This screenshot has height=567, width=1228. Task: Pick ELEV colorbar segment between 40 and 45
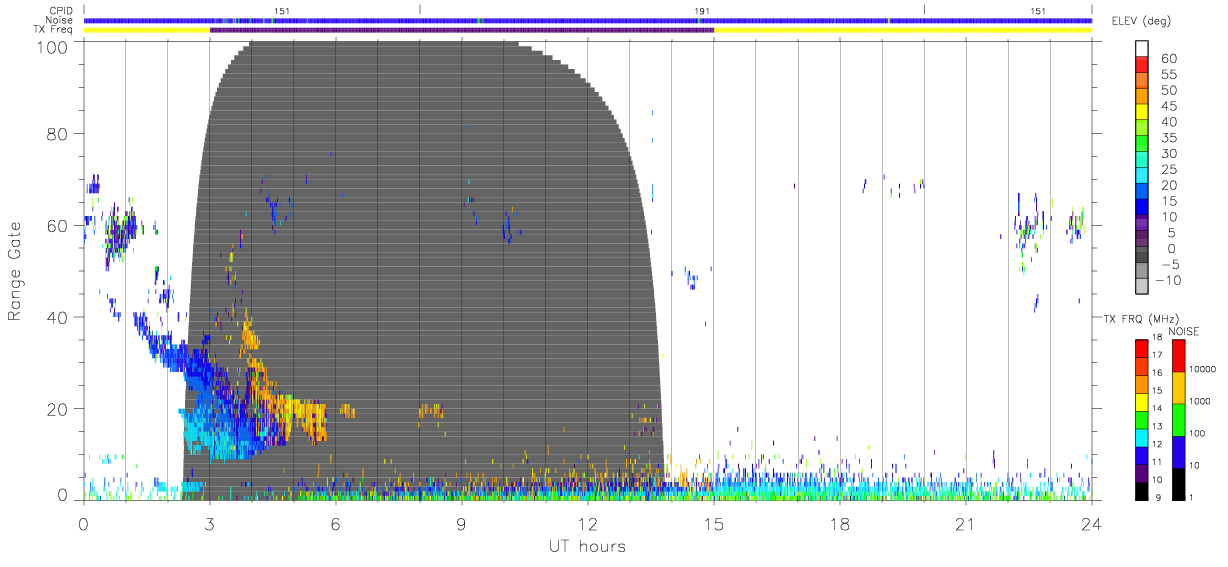pyautogui.click(x=1142, y=114)
